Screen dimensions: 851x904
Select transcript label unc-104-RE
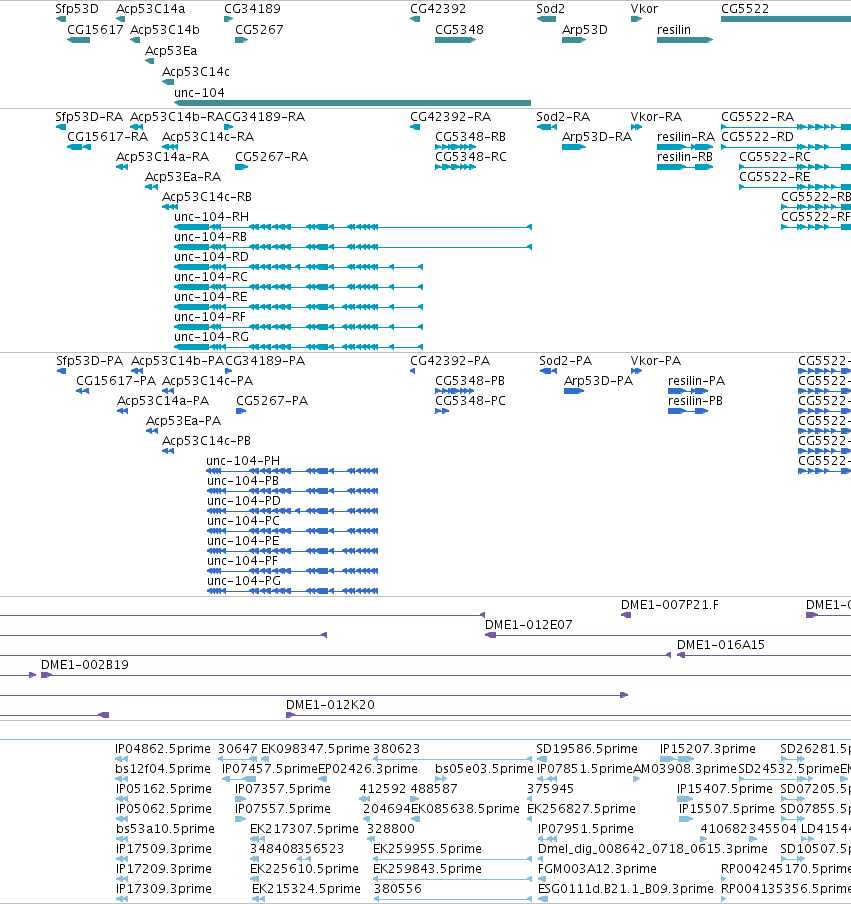tap(211, 297)
